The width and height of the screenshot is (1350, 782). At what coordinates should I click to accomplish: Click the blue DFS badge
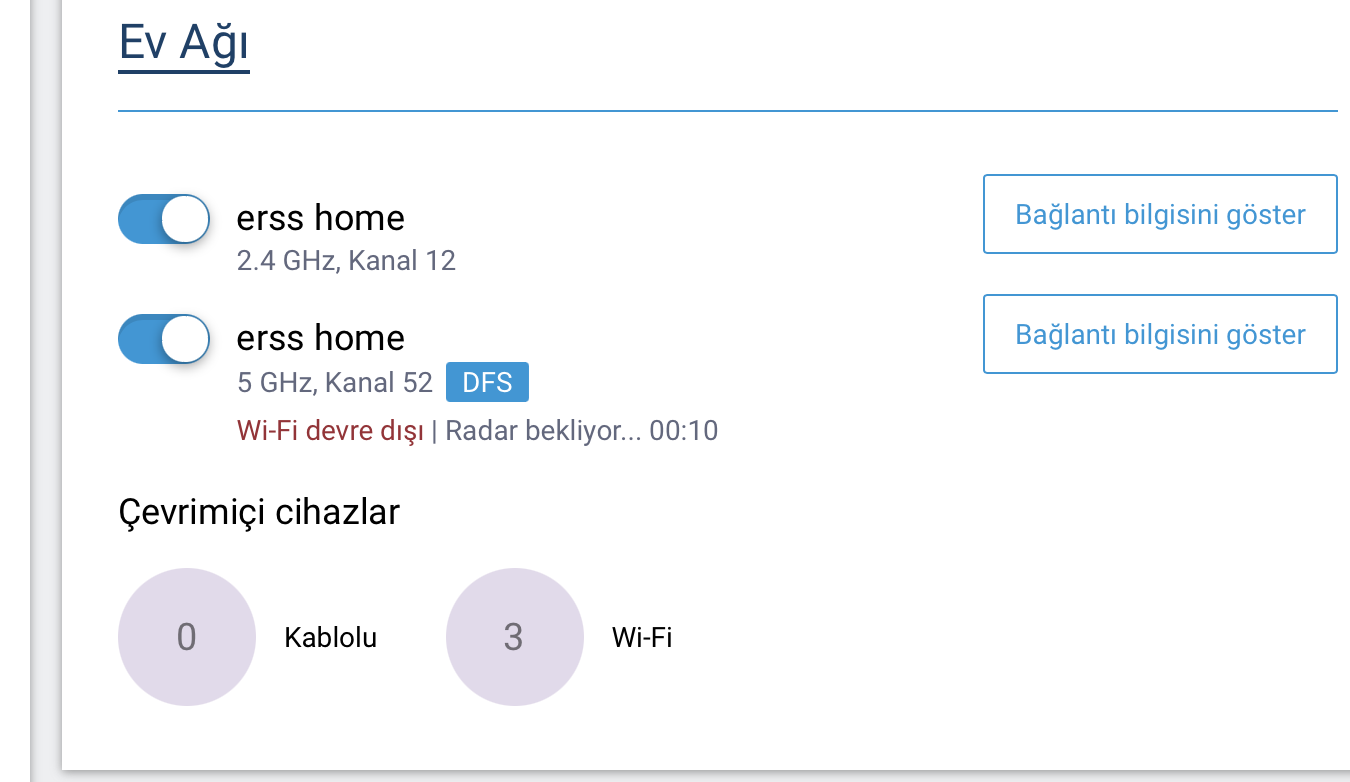click(487, 382)
